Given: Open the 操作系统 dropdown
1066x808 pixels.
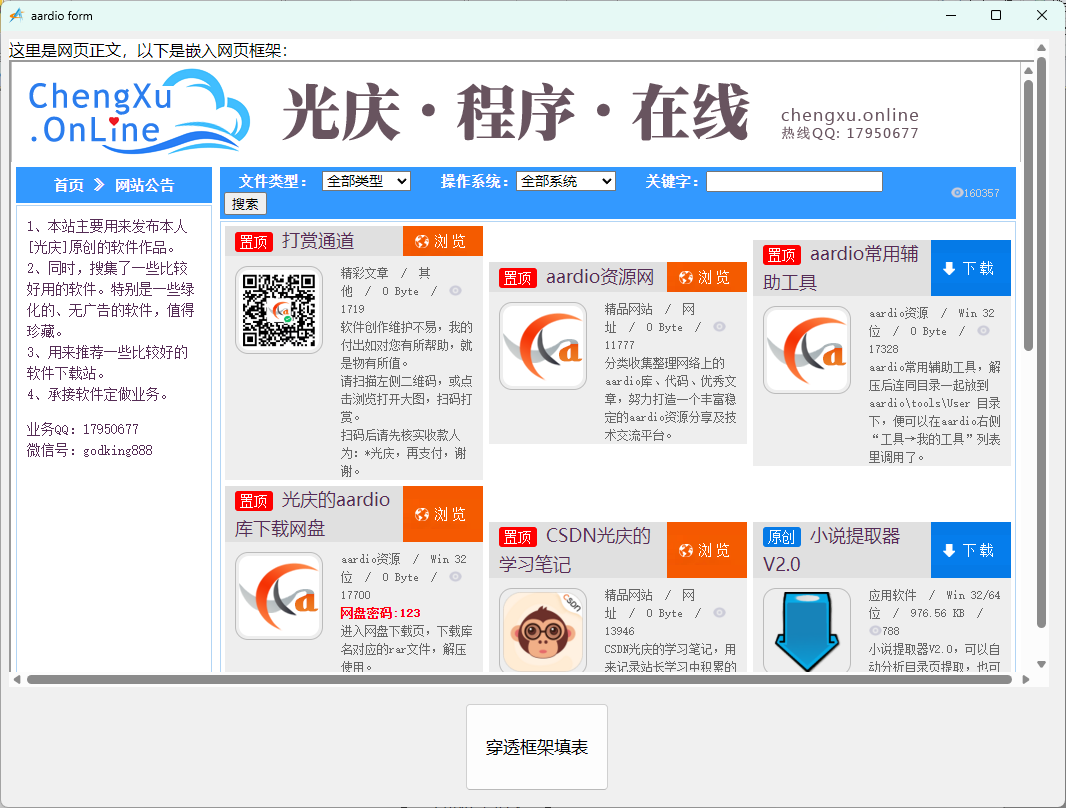Looking at the screenshot, I should click(565, 181).
